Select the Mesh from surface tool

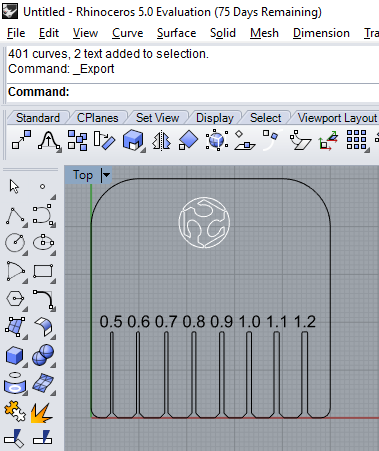tap(43, 383)
